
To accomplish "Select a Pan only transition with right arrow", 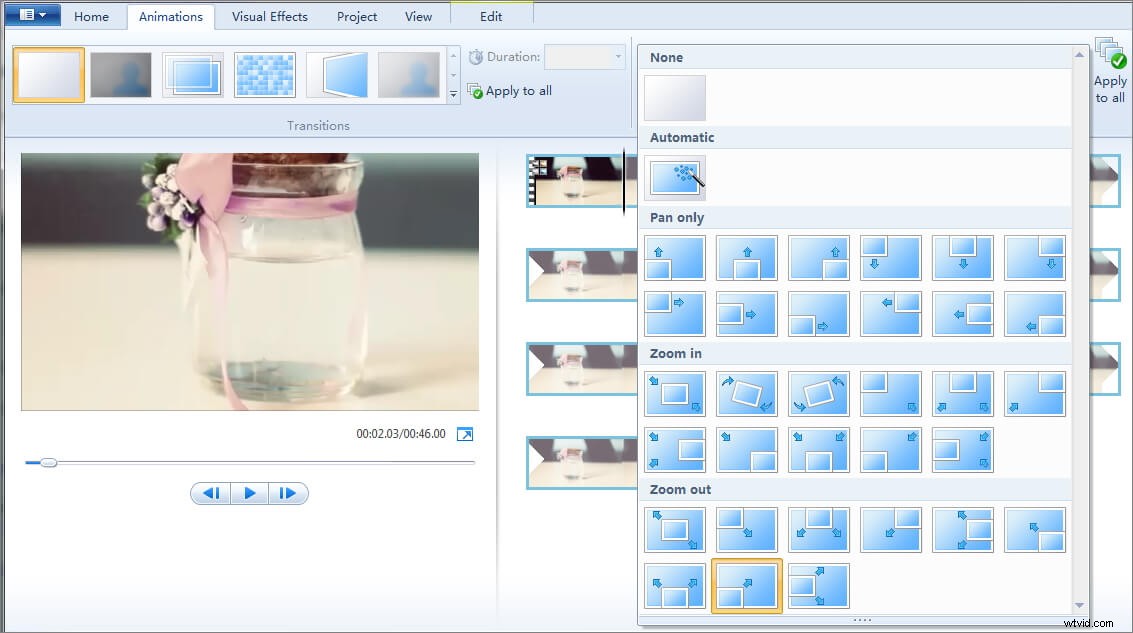I will 675,314.
